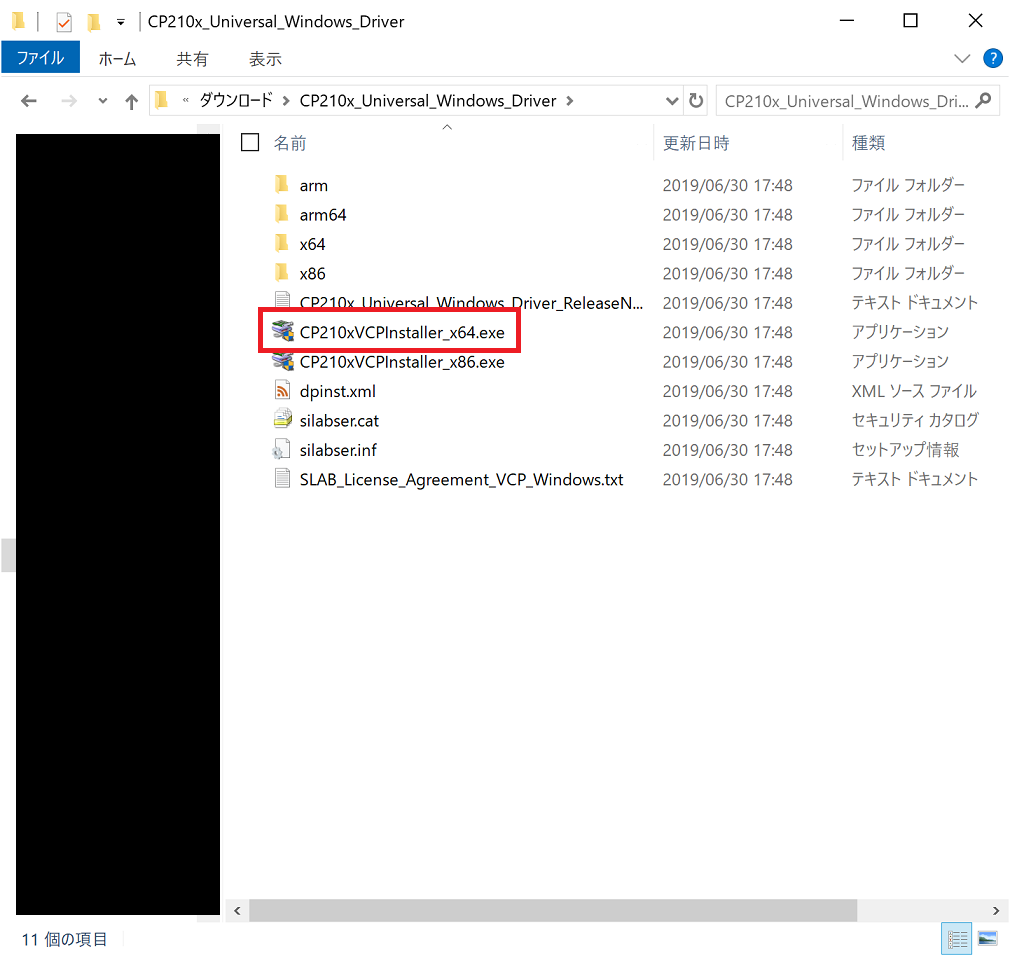Click the search box for CP210x_Universal_Windows_Driver
The height and width of the screenshot is (956, 1010).
tap(845, 101)
